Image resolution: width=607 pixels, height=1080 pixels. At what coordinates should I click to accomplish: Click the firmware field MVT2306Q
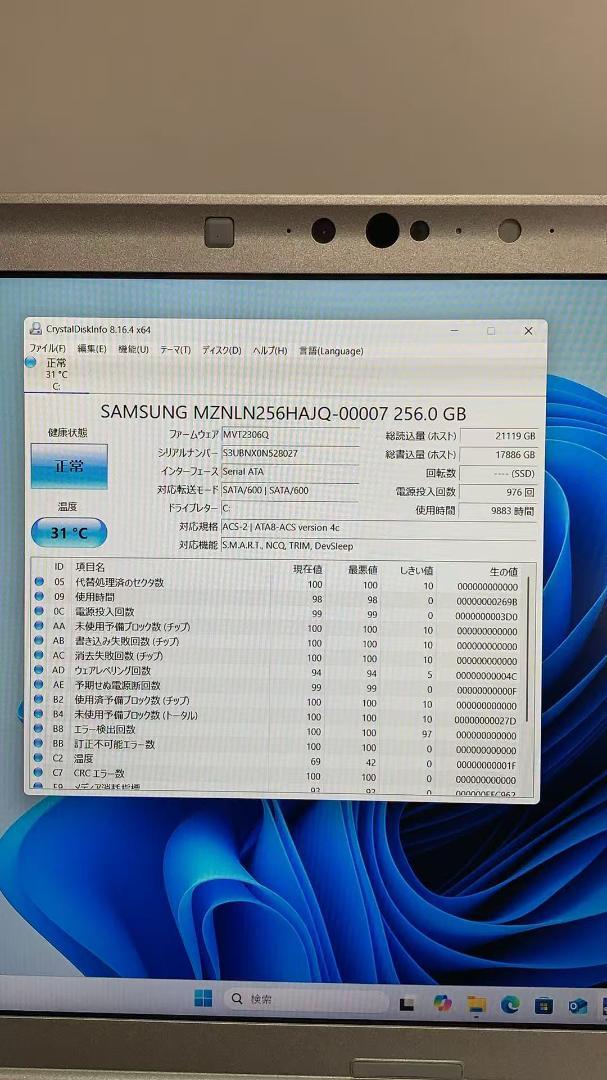(289, 435)
